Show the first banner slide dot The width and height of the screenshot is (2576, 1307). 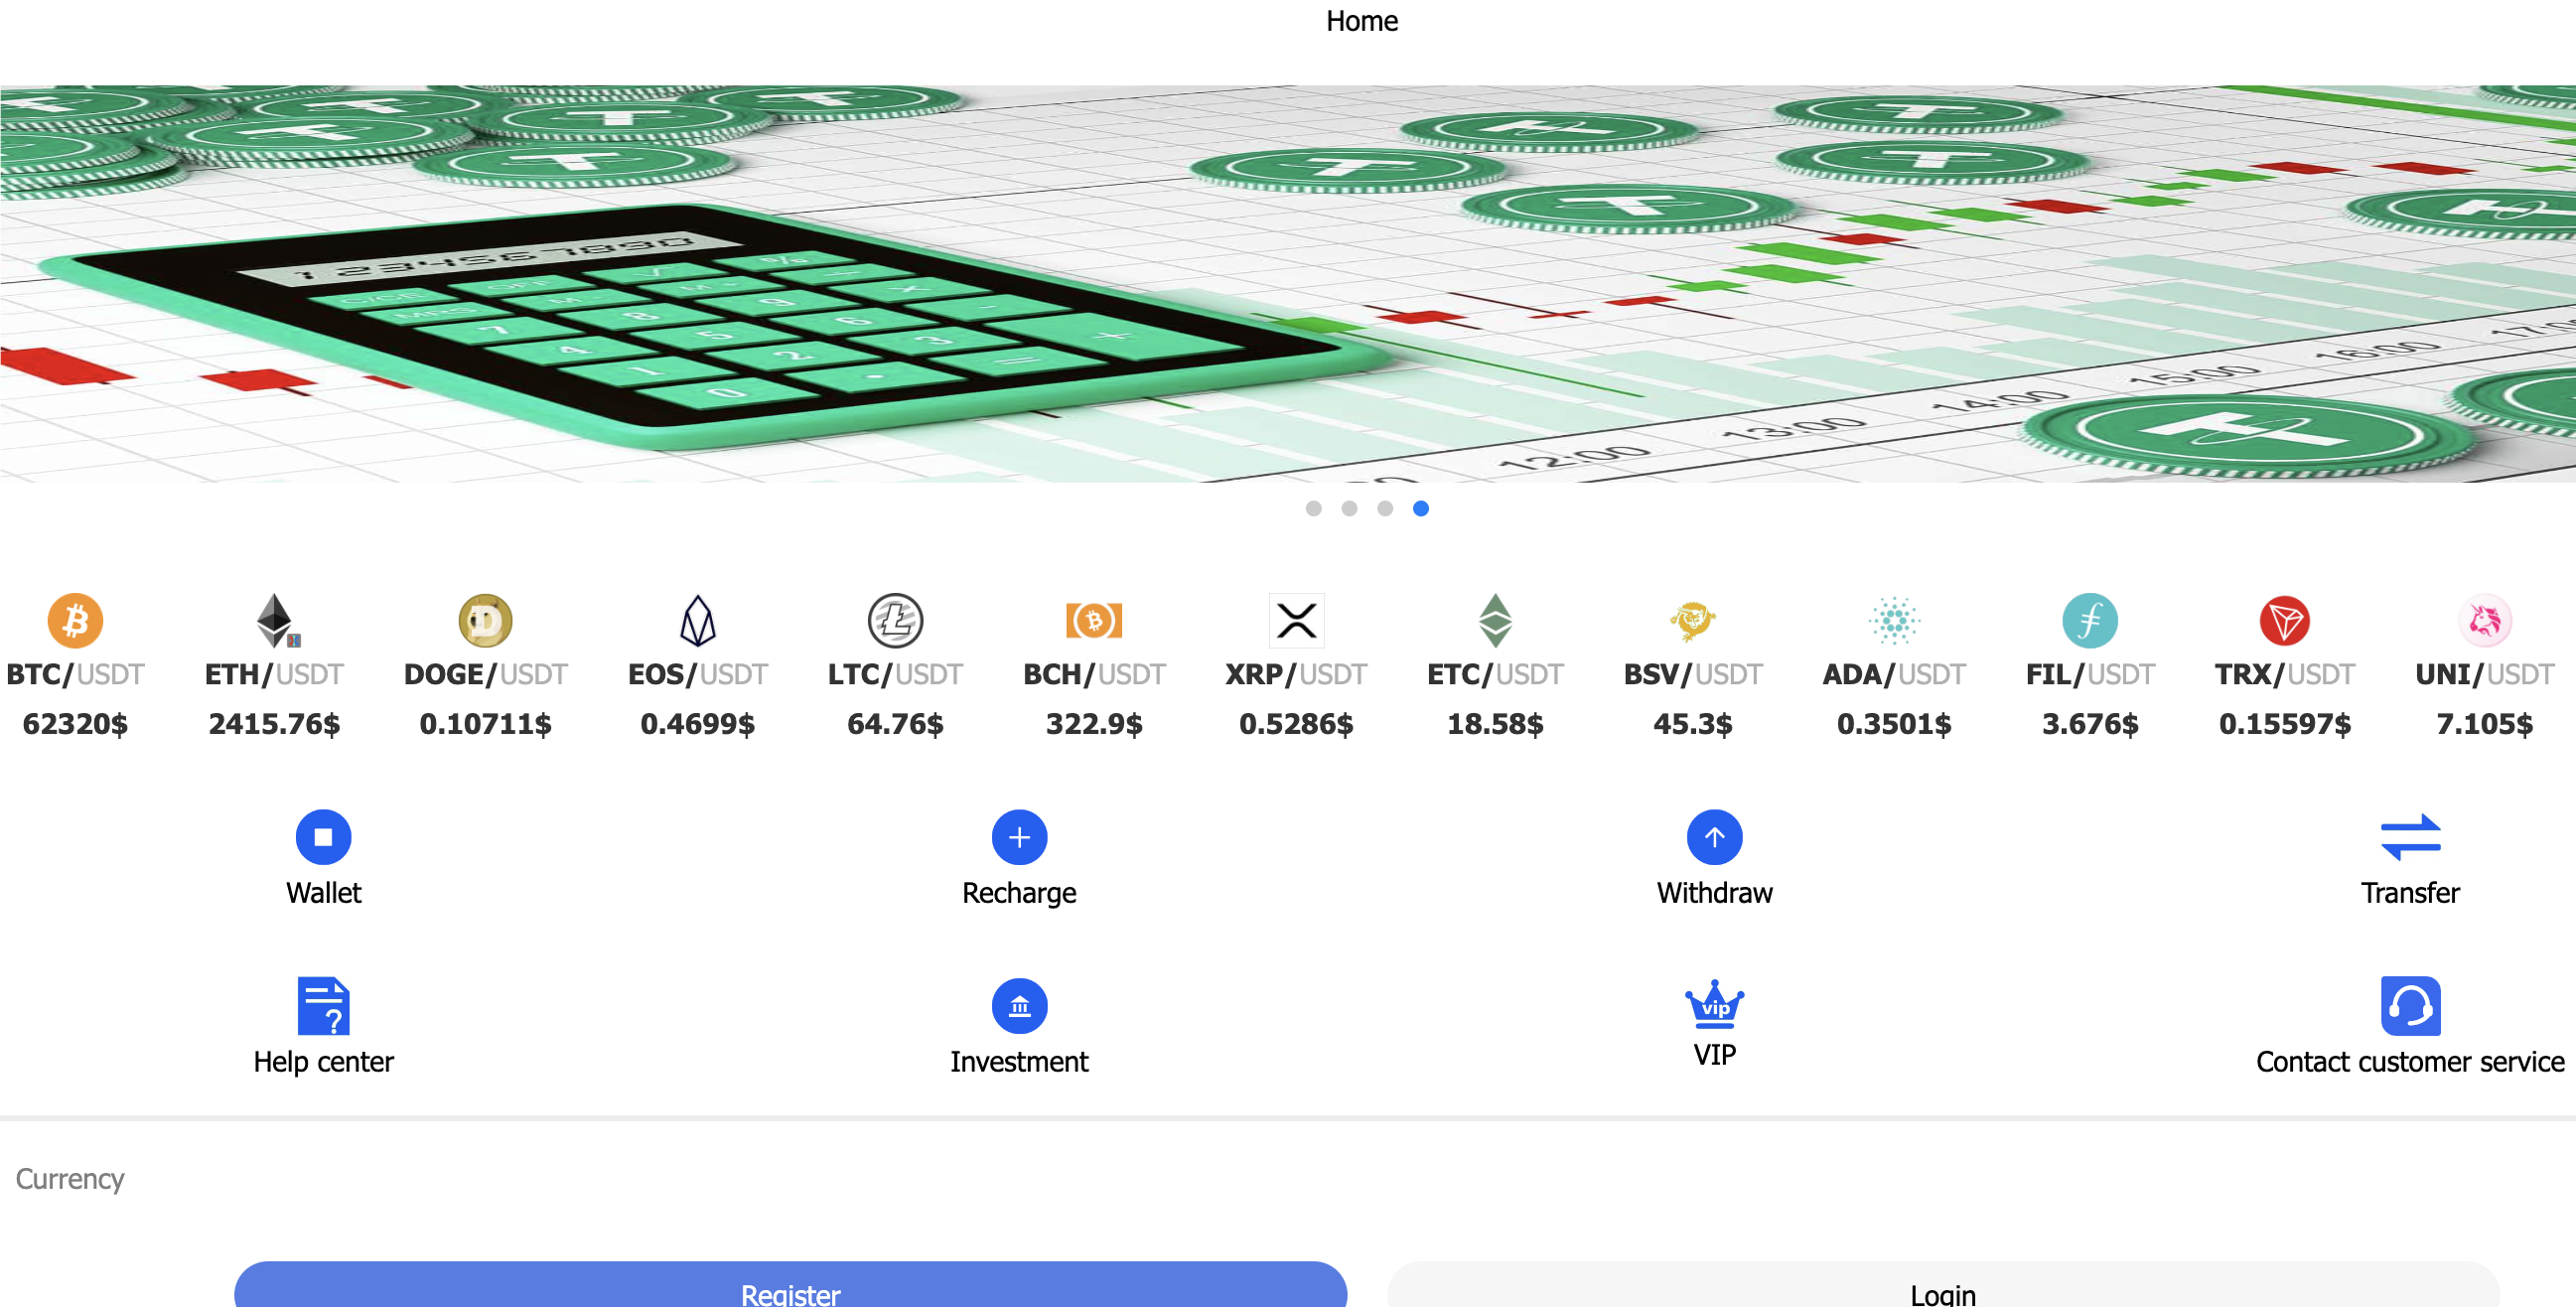coord(1313,509)
